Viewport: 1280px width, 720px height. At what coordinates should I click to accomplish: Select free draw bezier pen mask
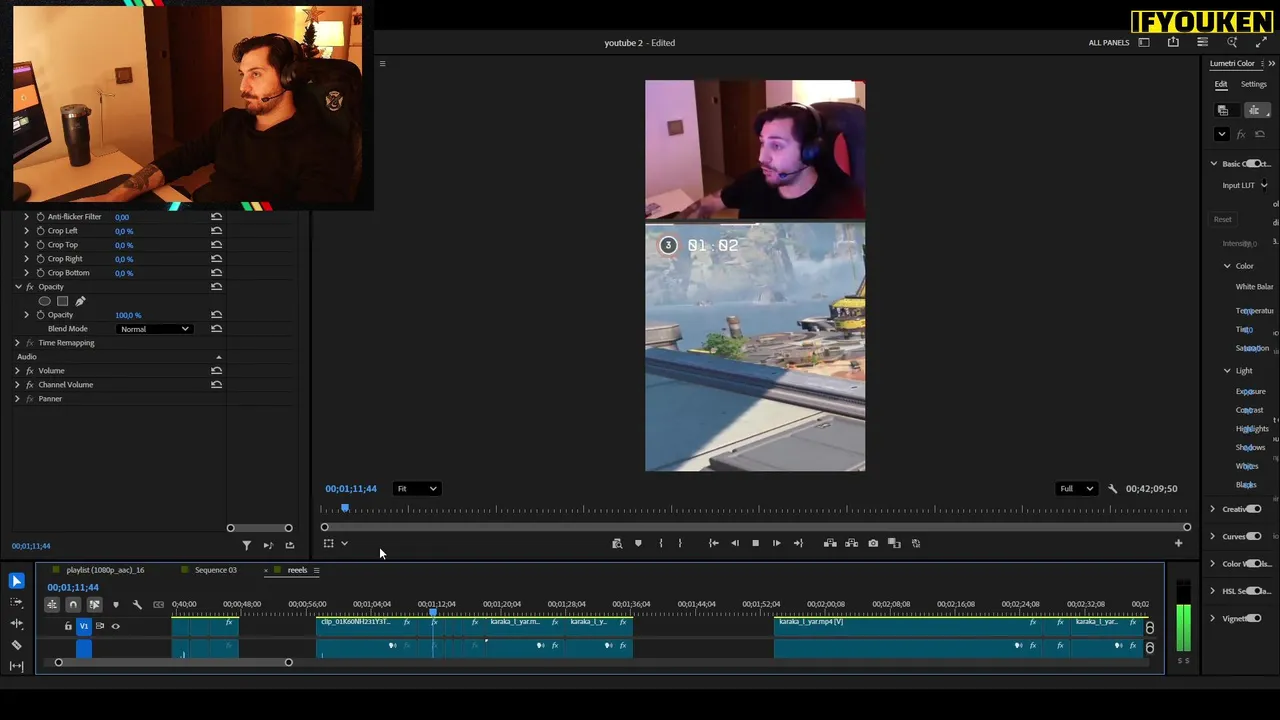(80, 301)
